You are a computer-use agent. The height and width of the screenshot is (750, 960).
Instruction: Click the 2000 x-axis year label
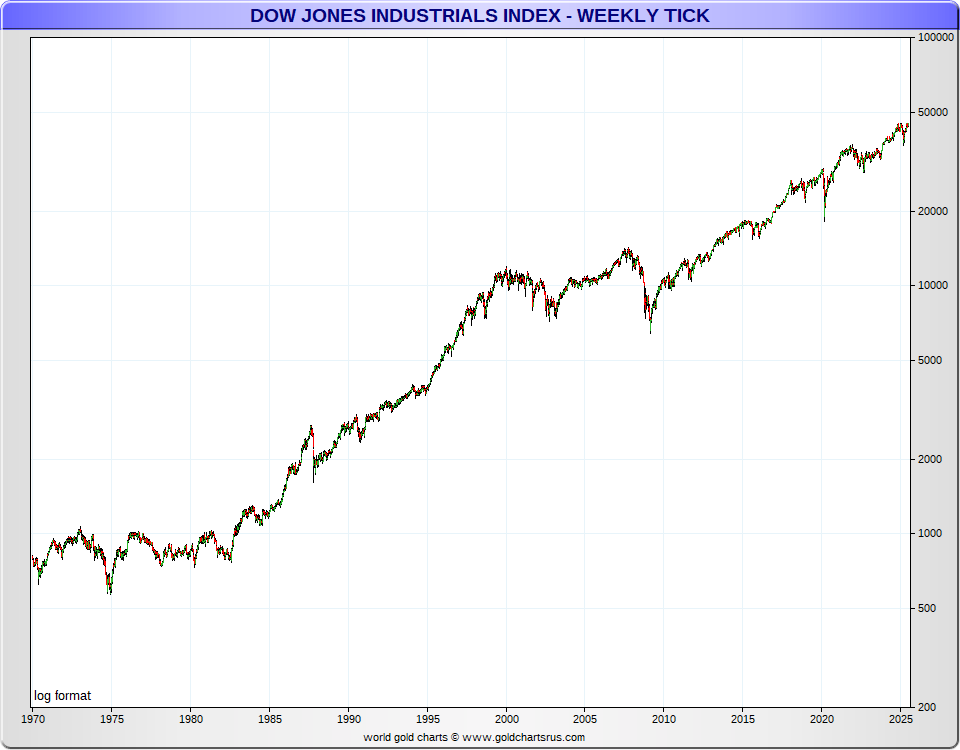(506, 719)
